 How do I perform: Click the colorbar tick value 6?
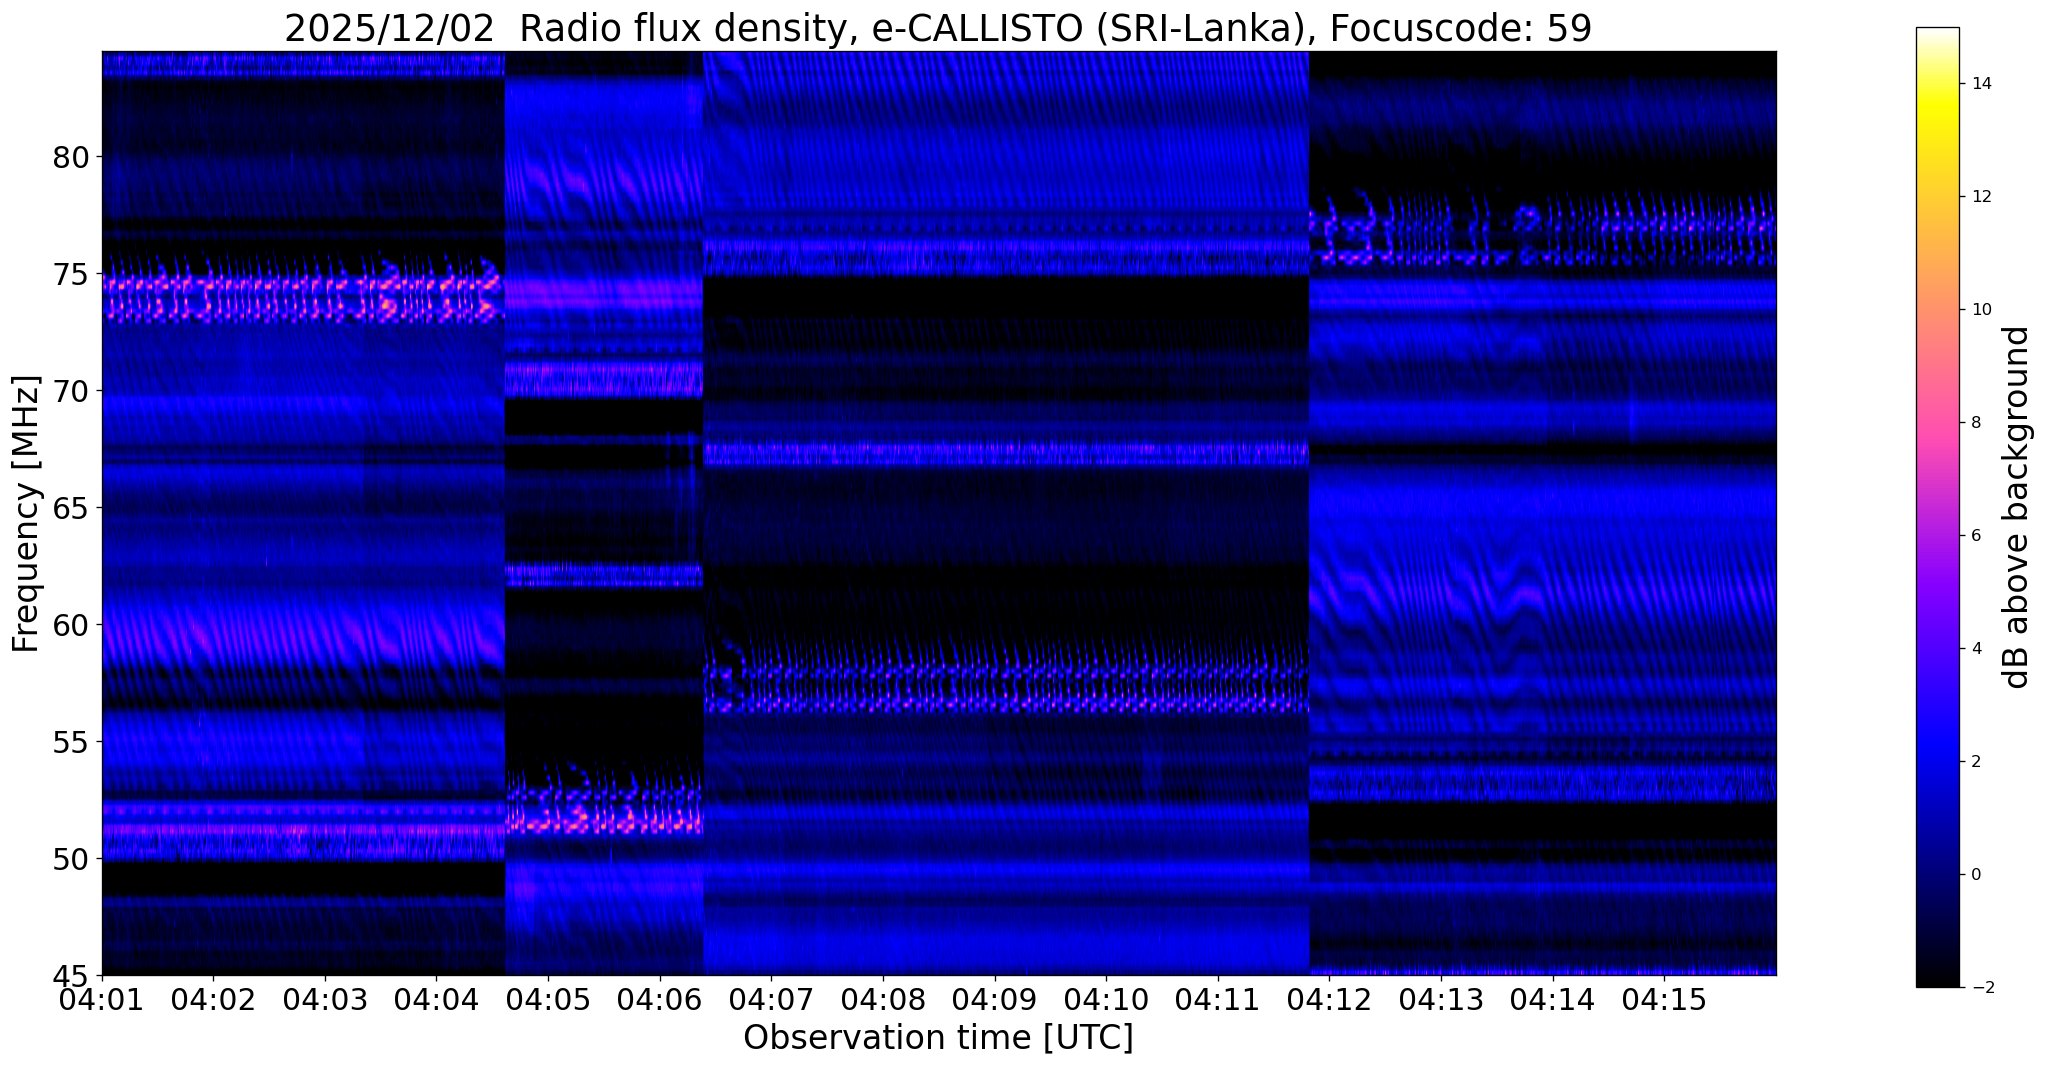[1975, 536]
